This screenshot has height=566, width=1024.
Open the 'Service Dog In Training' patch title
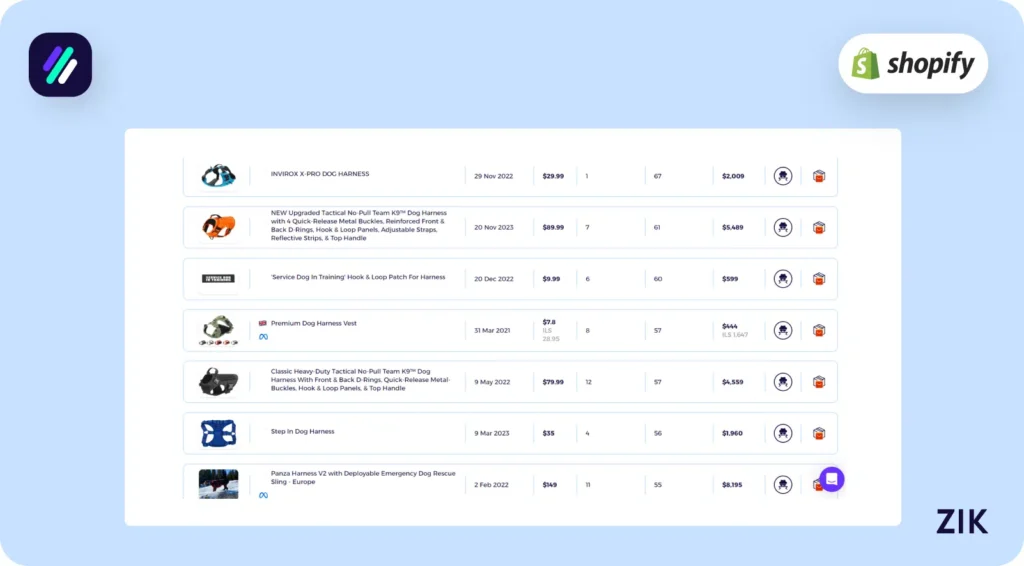click(x=358, y=277)
